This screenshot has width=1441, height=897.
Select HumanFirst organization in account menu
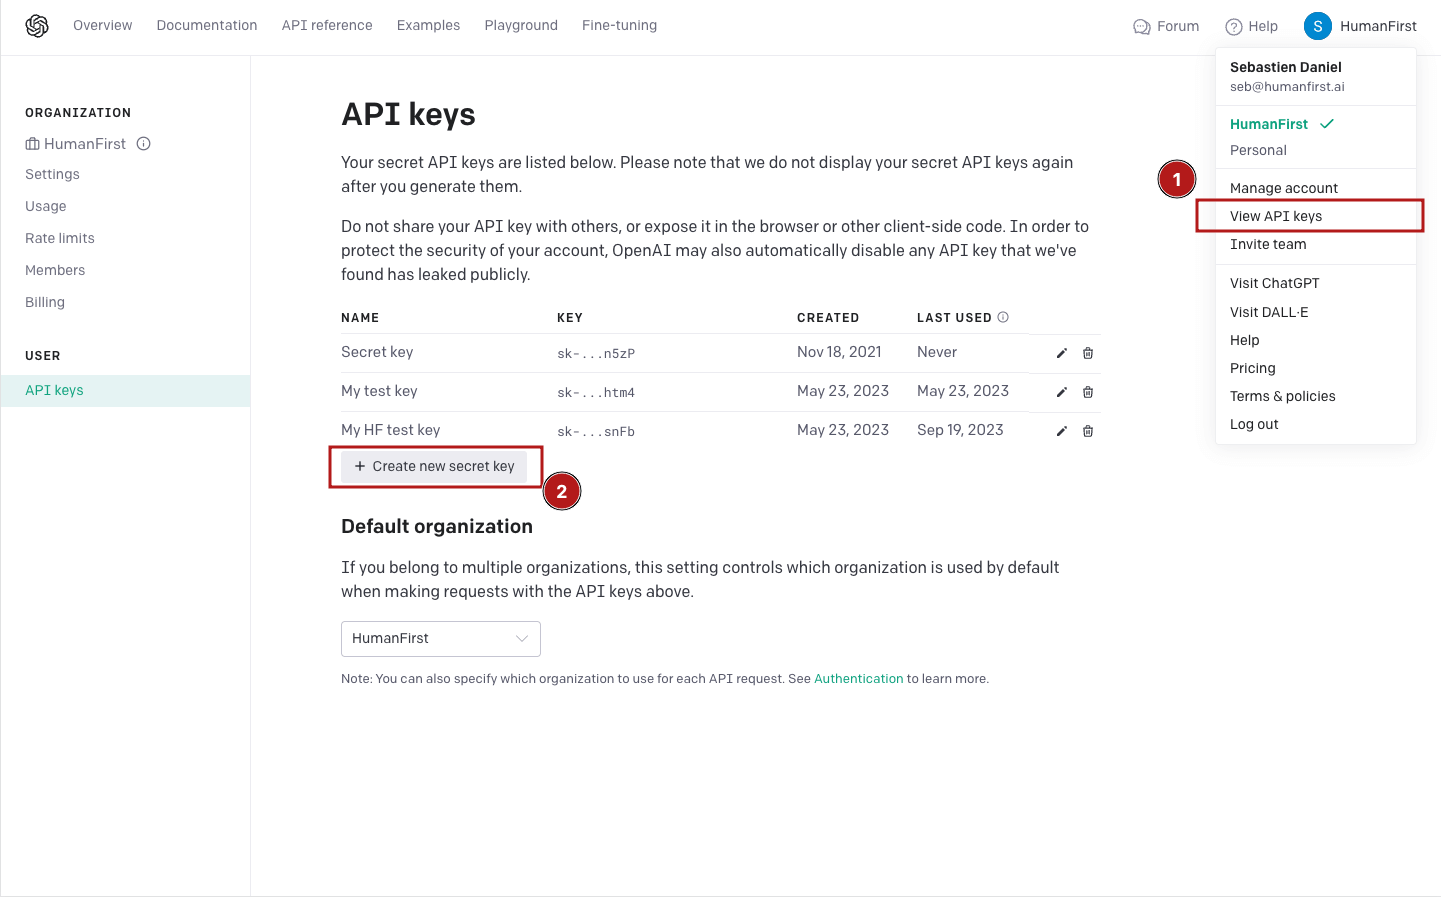[x=1269, y=124]
